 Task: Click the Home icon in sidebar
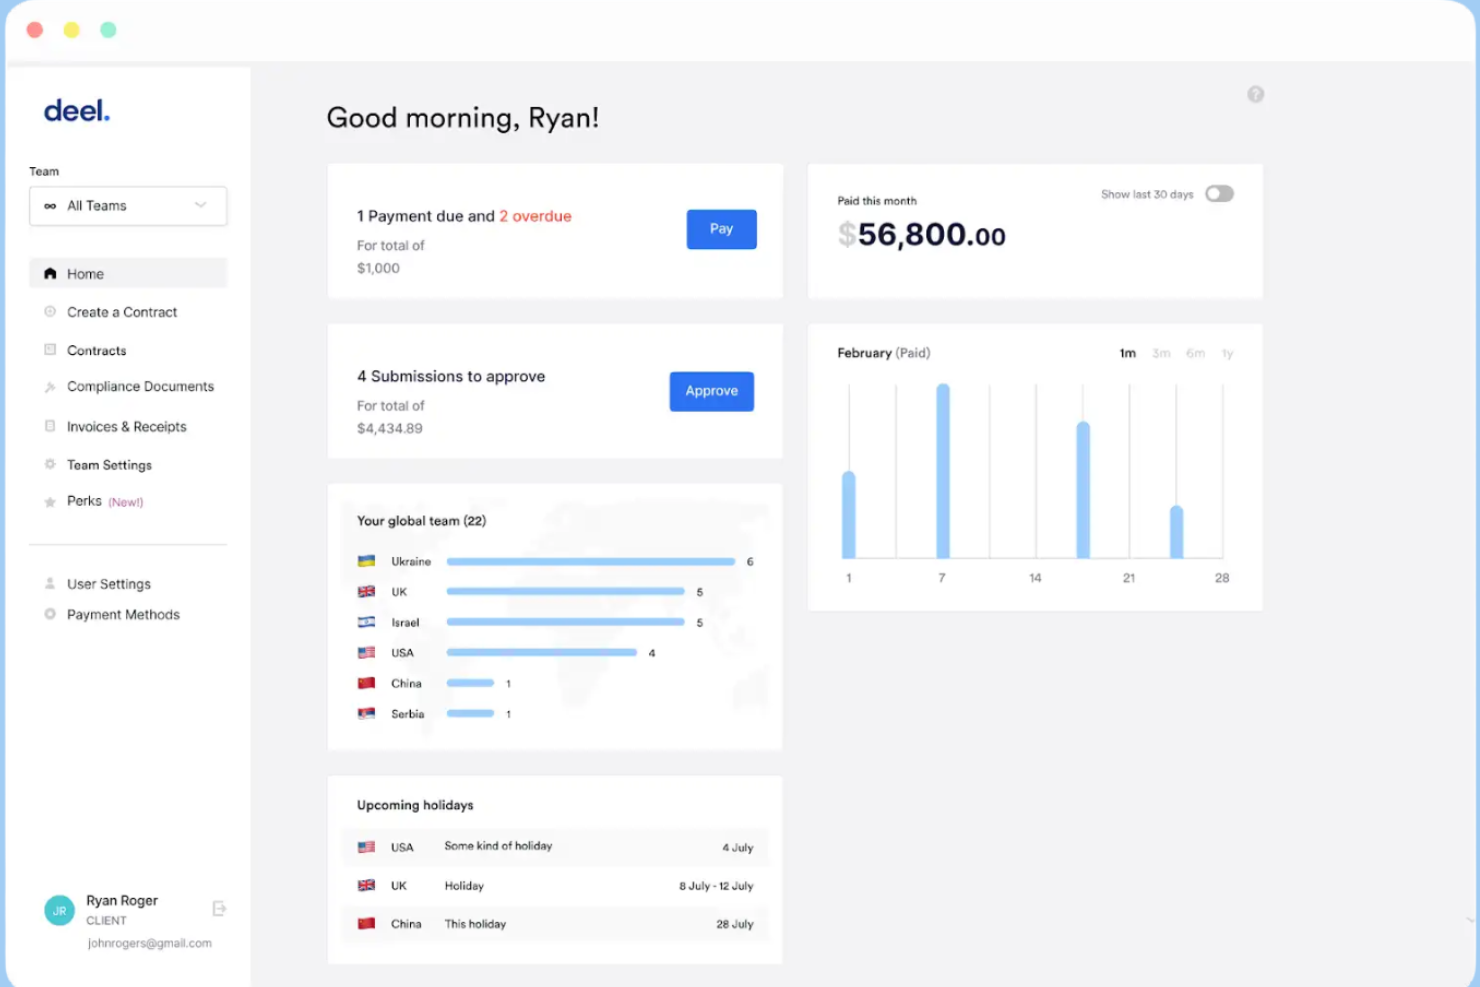[50, 274]
